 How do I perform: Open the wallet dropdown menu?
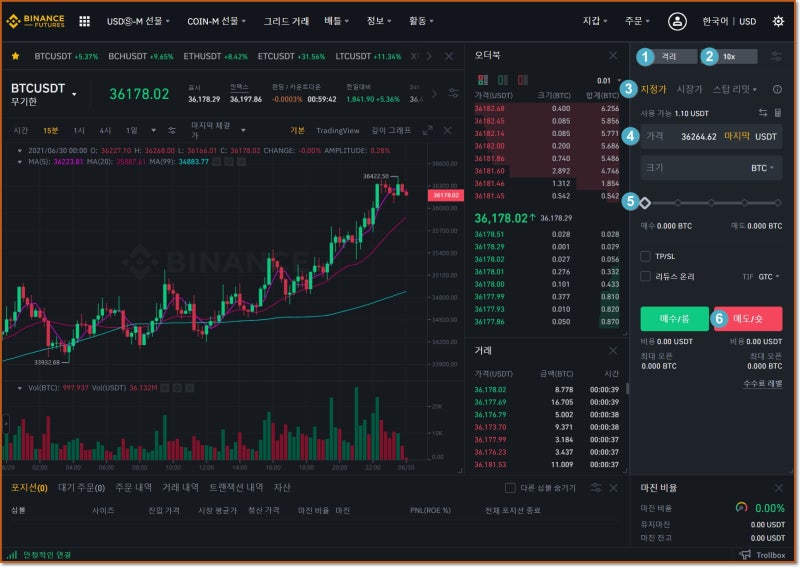click(x=595, y=21)
